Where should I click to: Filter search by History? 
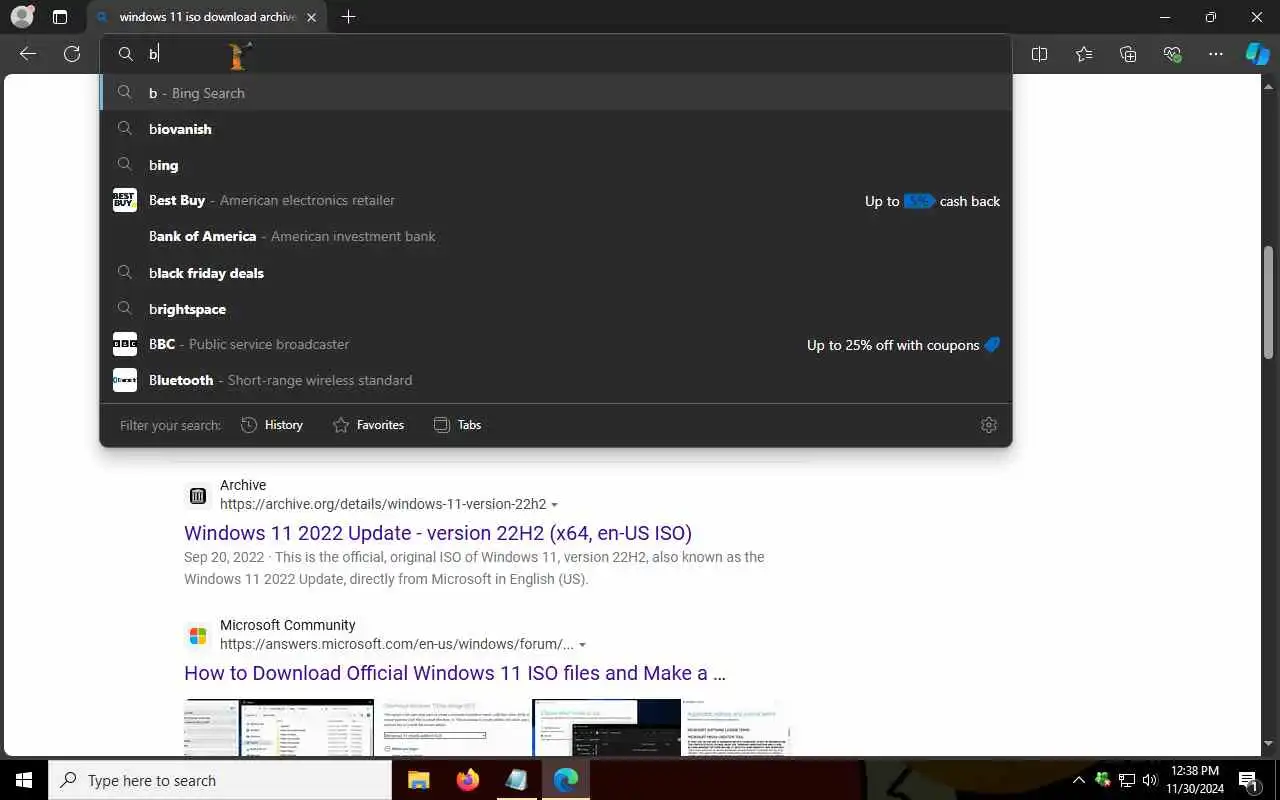(x=272, y=425)
